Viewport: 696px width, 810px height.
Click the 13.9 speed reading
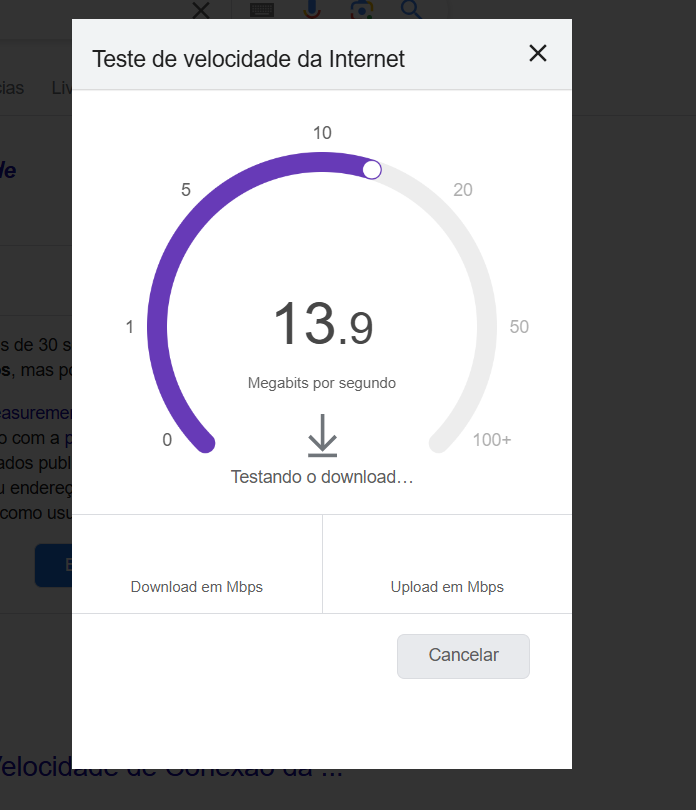[323, 324]
